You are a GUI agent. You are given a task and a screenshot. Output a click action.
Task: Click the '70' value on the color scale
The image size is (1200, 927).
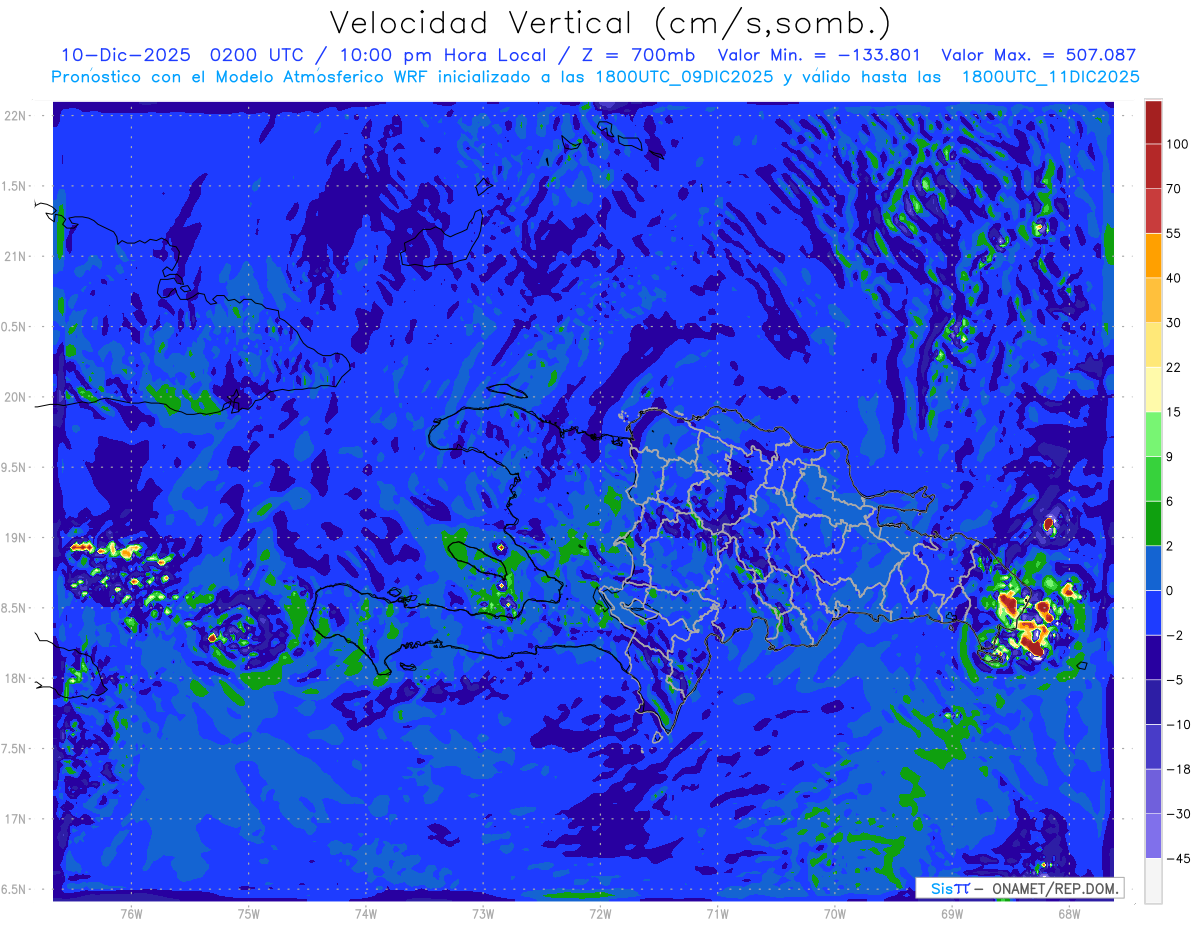tap(1174, 188)
